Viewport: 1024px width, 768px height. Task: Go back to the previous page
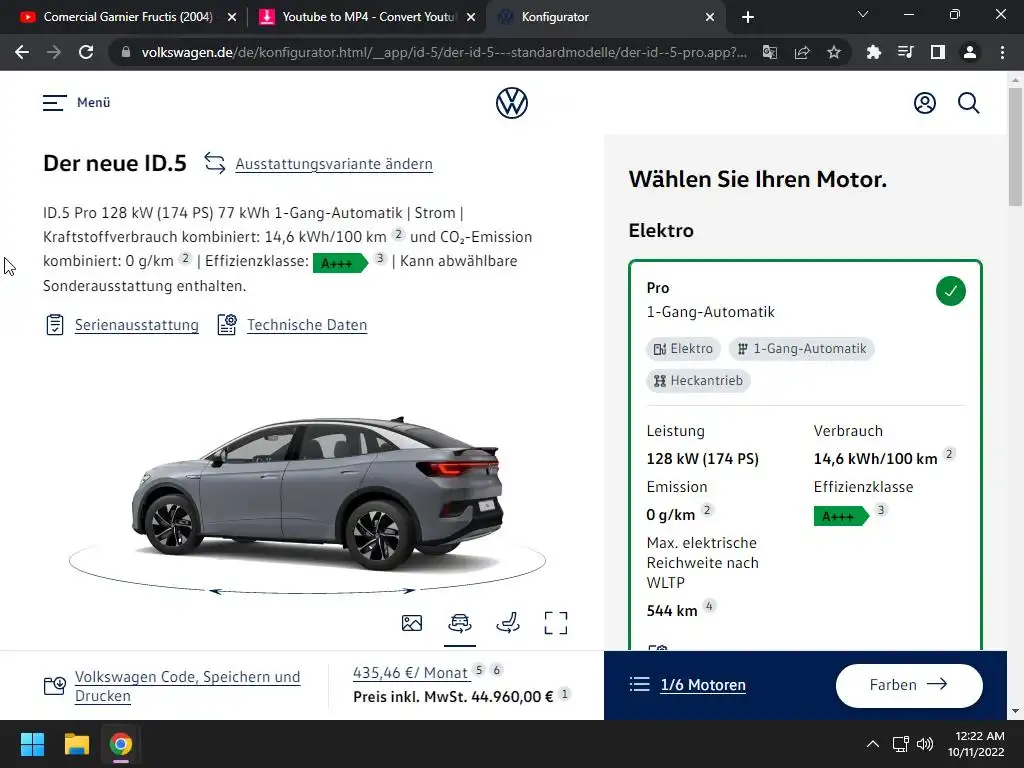22,52
